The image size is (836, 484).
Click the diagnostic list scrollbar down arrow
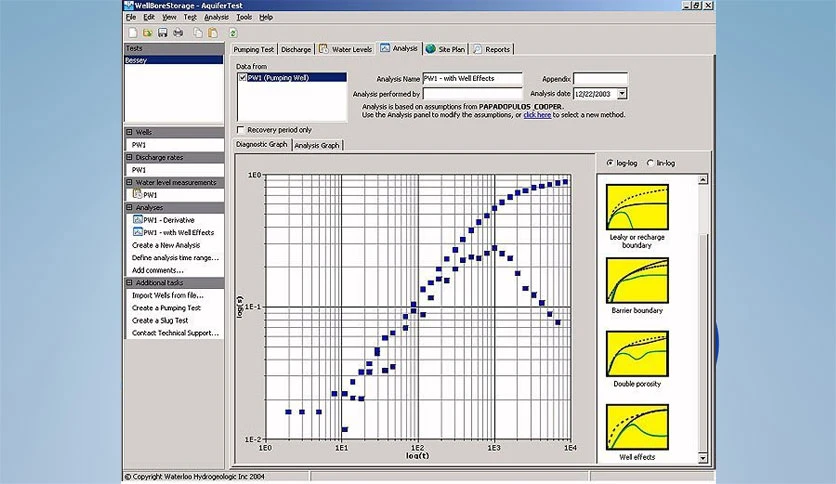click(x=703, y=458)
